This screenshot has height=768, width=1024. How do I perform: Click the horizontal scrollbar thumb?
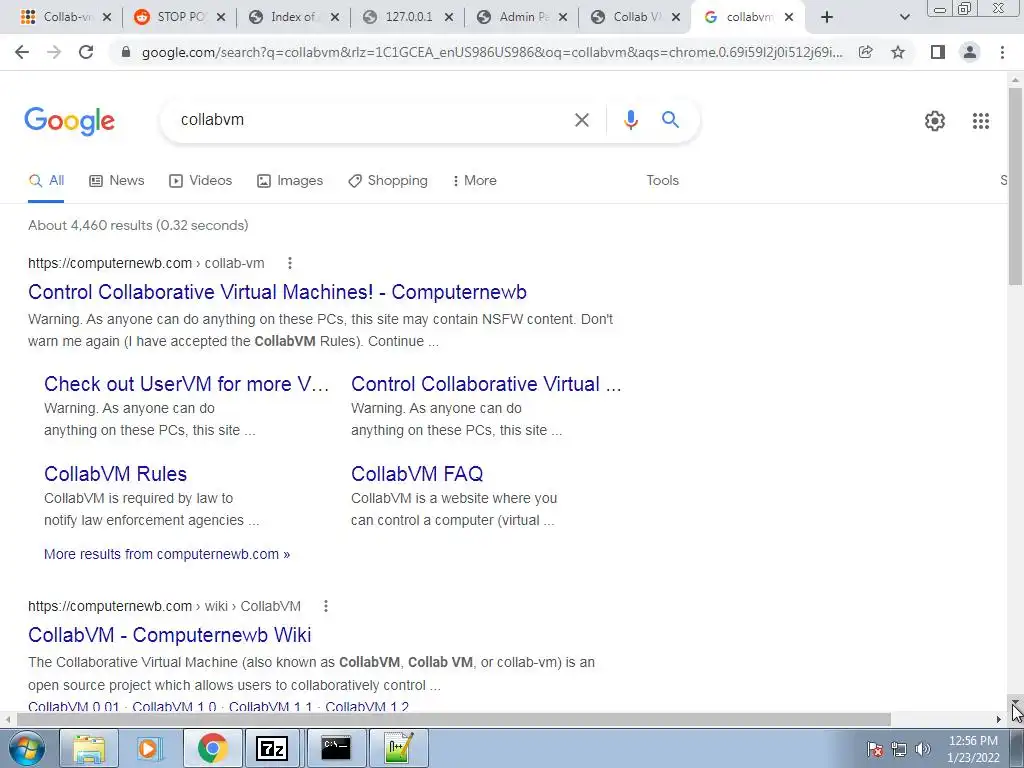click(454, 720)
